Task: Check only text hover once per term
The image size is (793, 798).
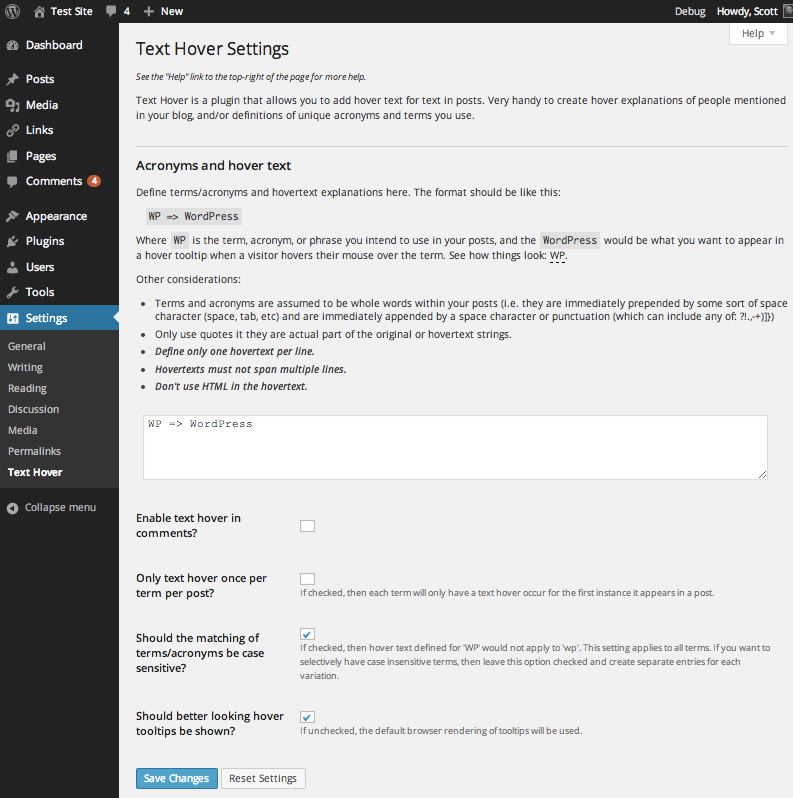Action: [x=307, y=579]
